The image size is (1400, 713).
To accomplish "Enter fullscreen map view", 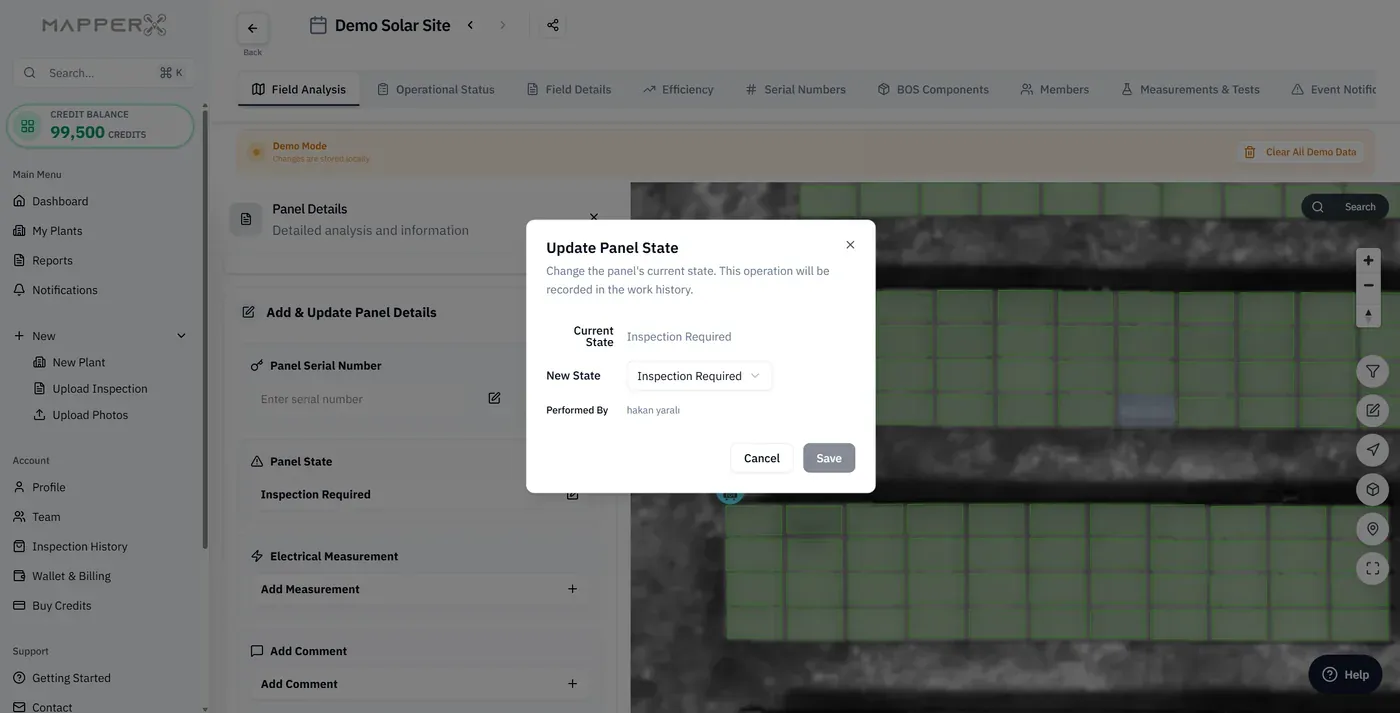I will click(1373, 568).
